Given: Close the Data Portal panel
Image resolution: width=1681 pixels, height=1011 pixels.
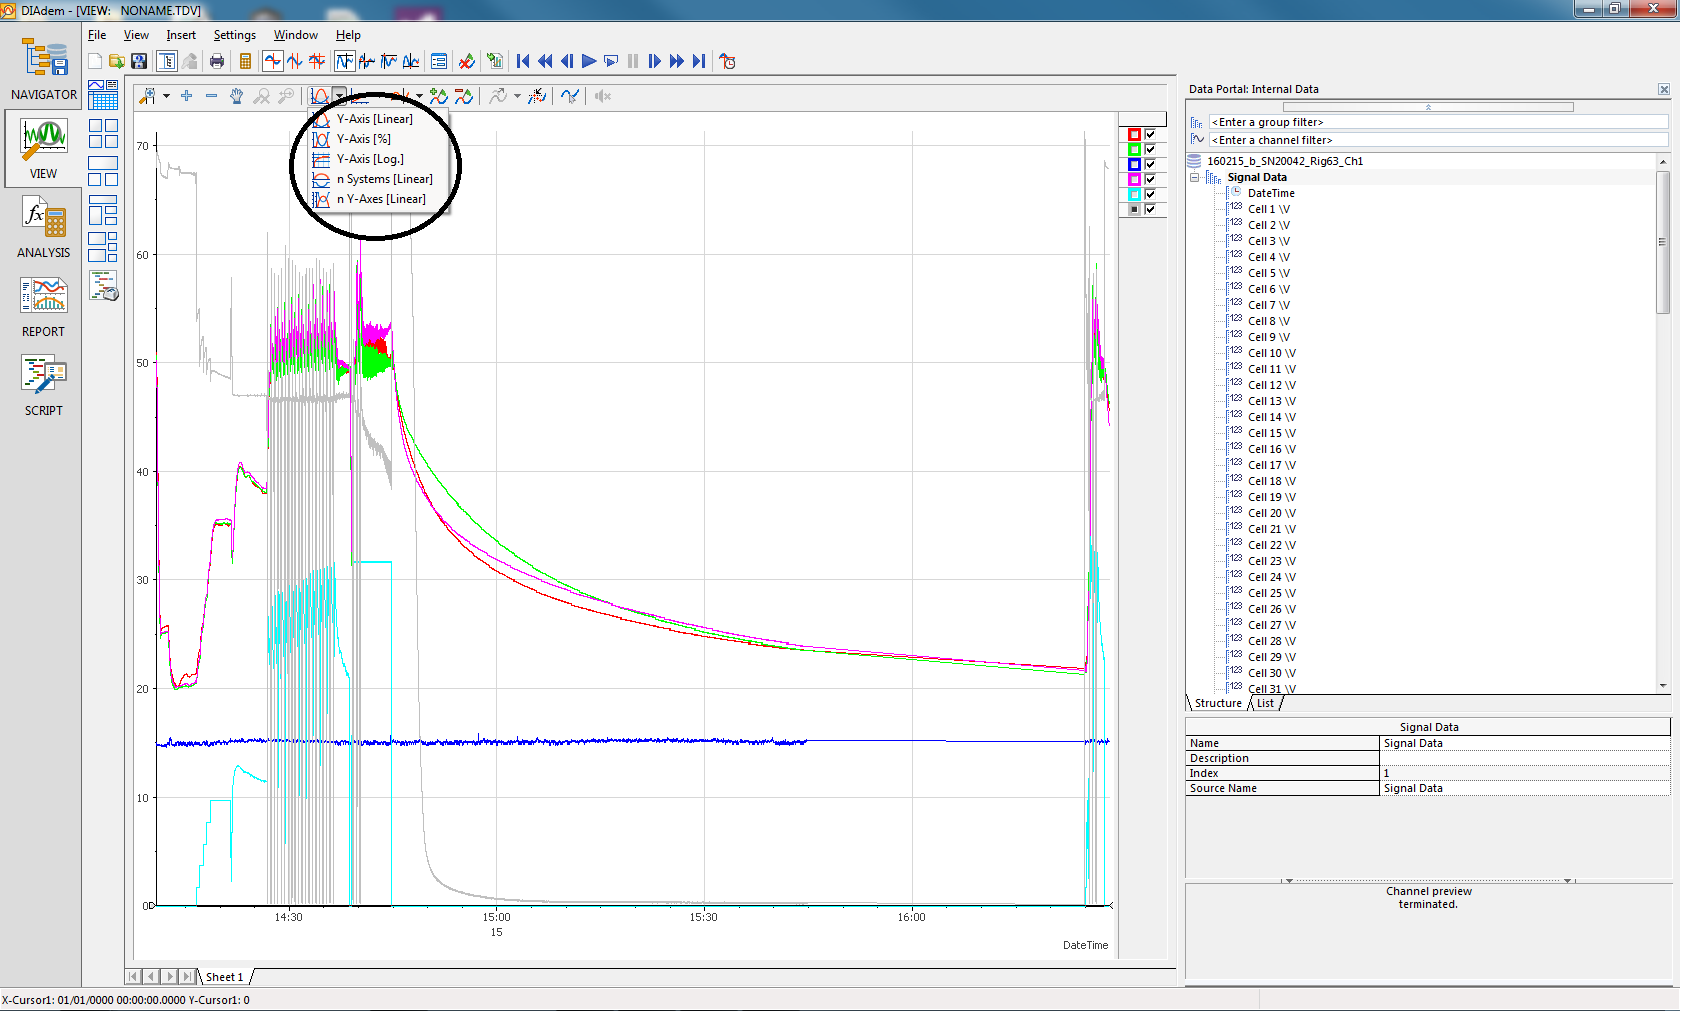Looking at the screenshot, I should click(1664, 89).
